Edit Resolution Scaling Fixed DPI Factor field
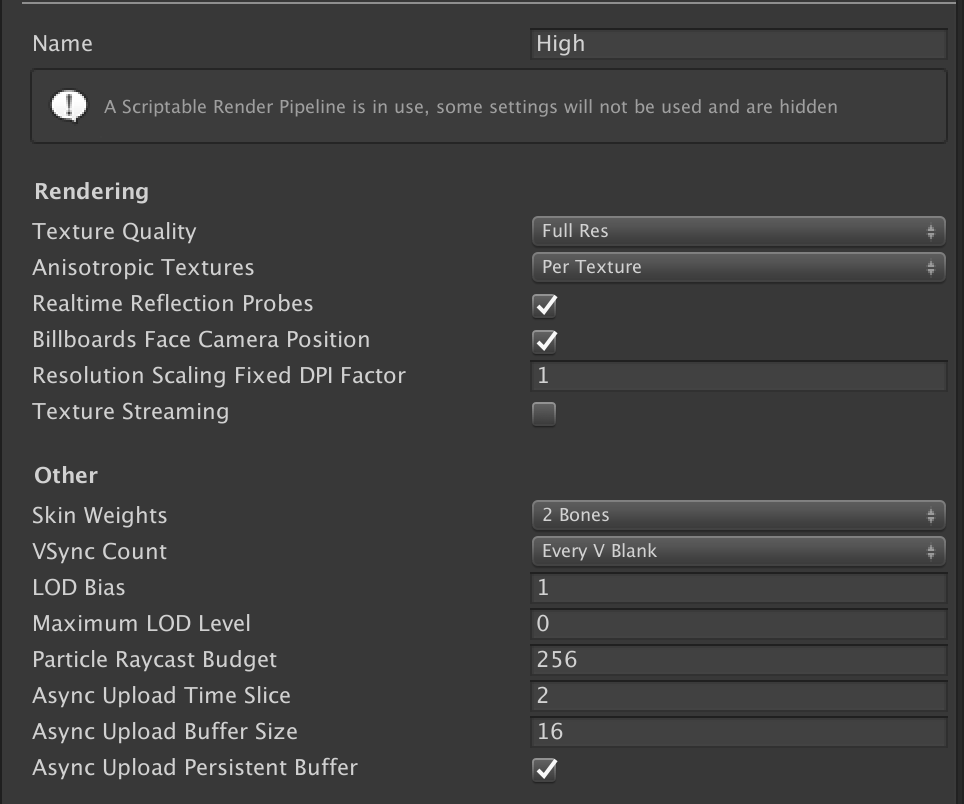This screenshot has width=964, height=804. tap(738, 376)
